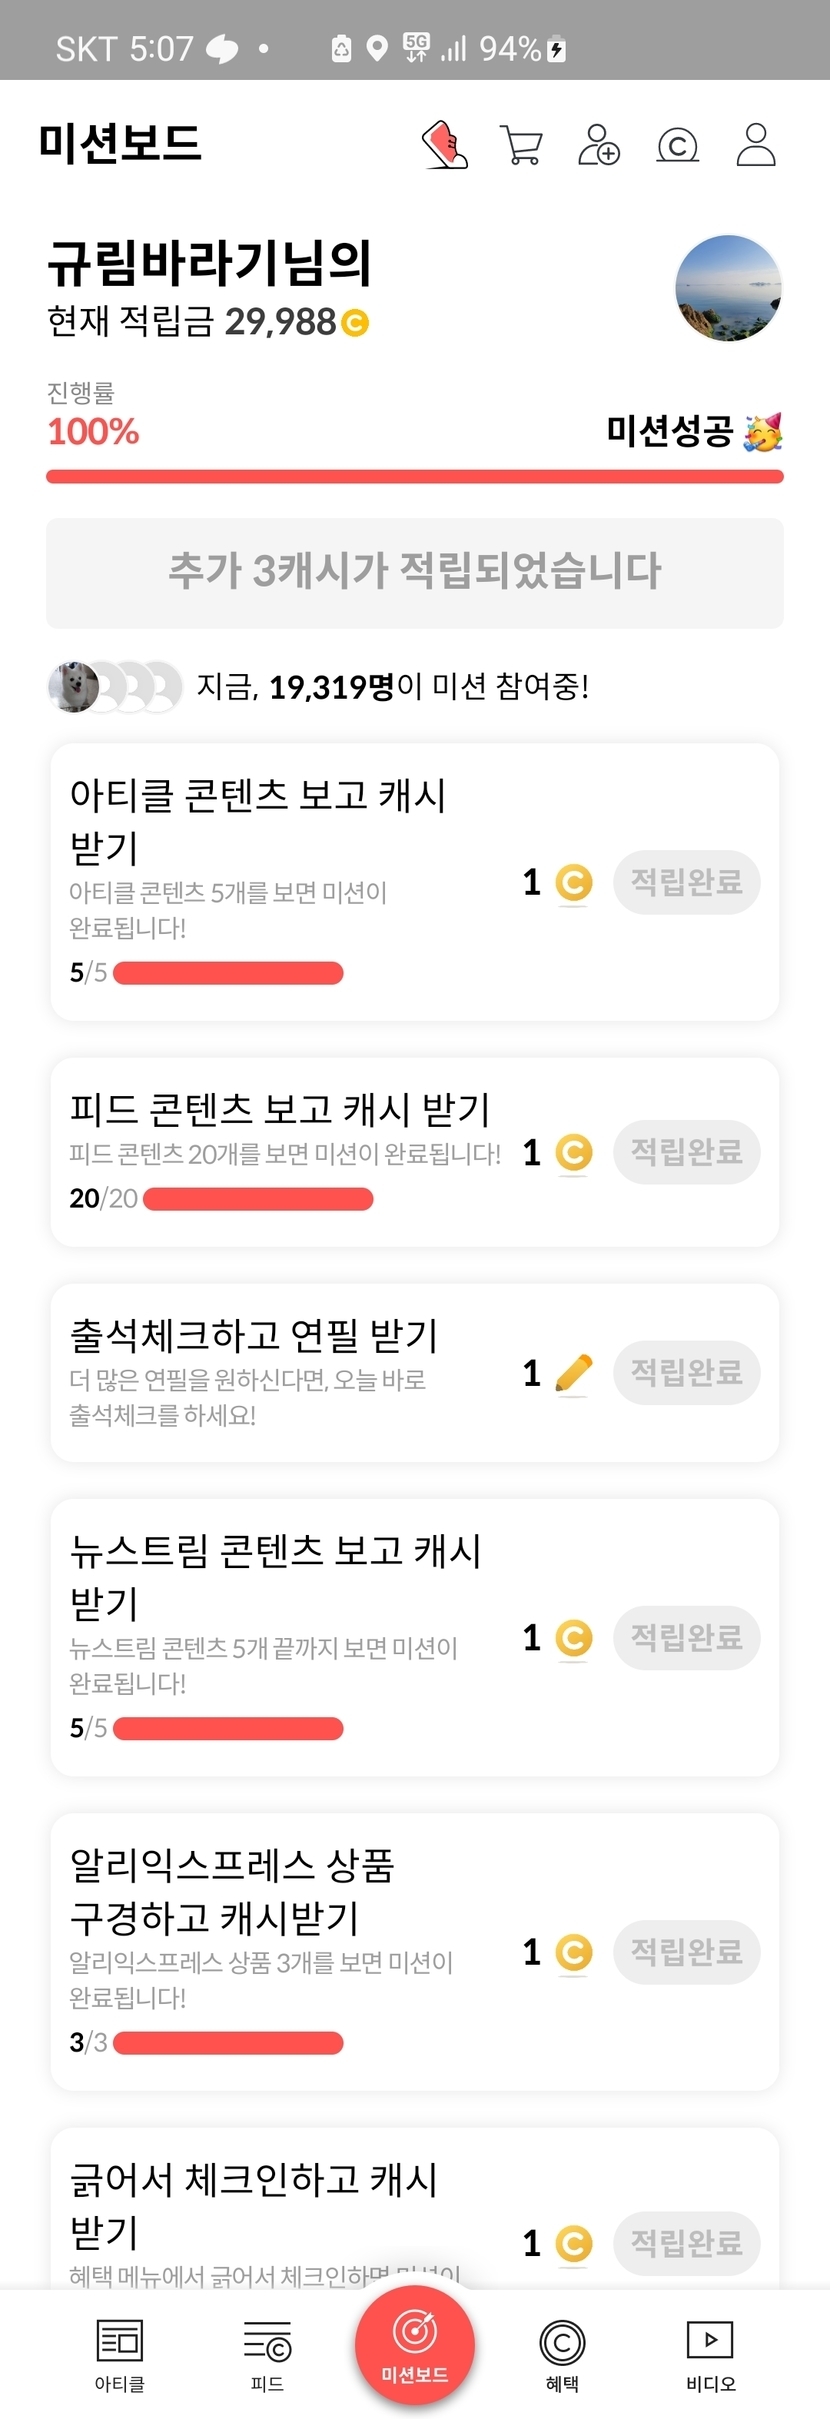This screenshot has width=830, height=2419.
Task: Tap the red sneaker step-counter icon
Action: (x=445, y=145)
